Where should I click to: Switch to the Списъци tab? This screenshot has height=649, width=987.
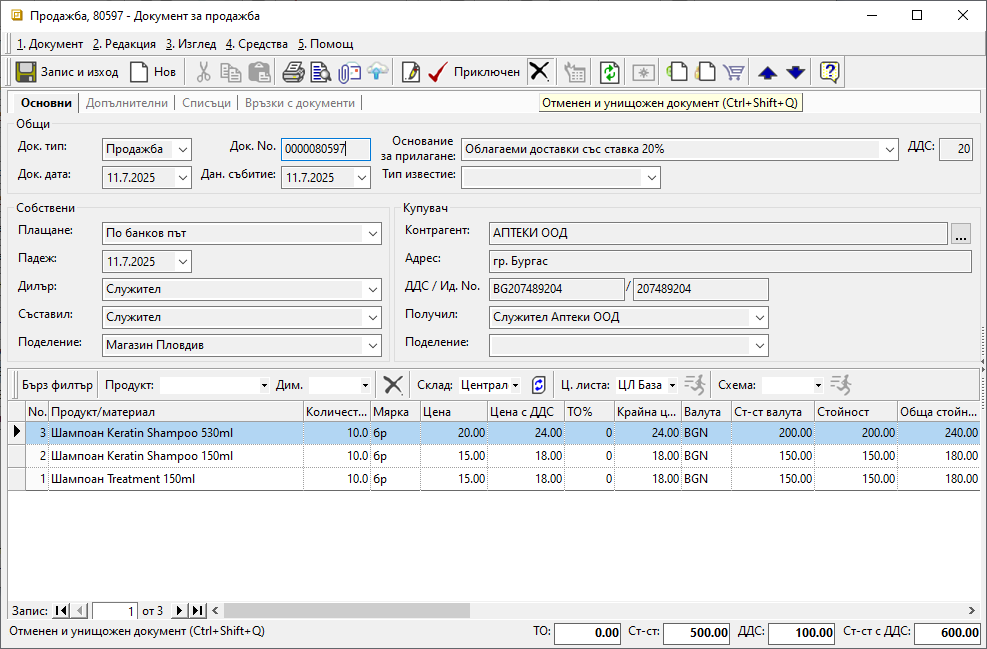click(x=206, y=103)
